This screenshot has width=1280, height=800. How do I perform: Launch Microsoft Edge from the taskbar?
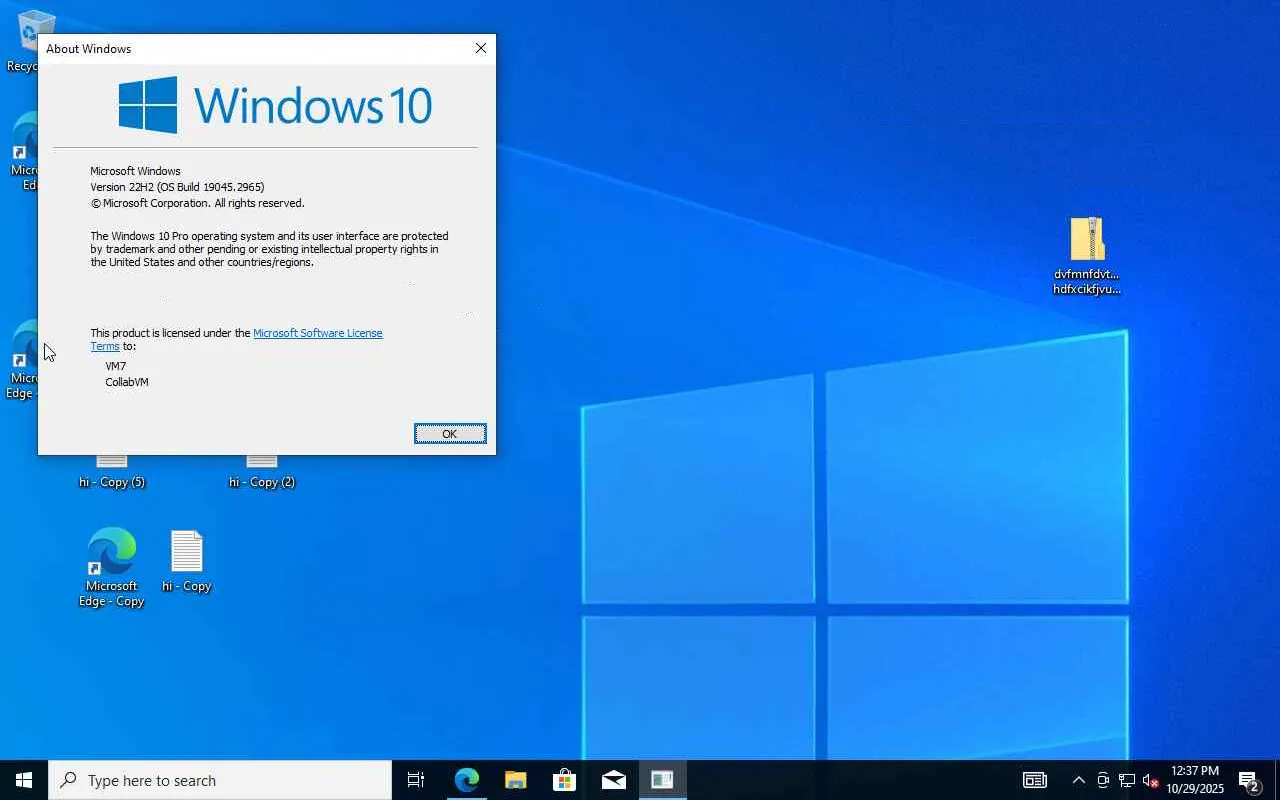pos(466,780)
